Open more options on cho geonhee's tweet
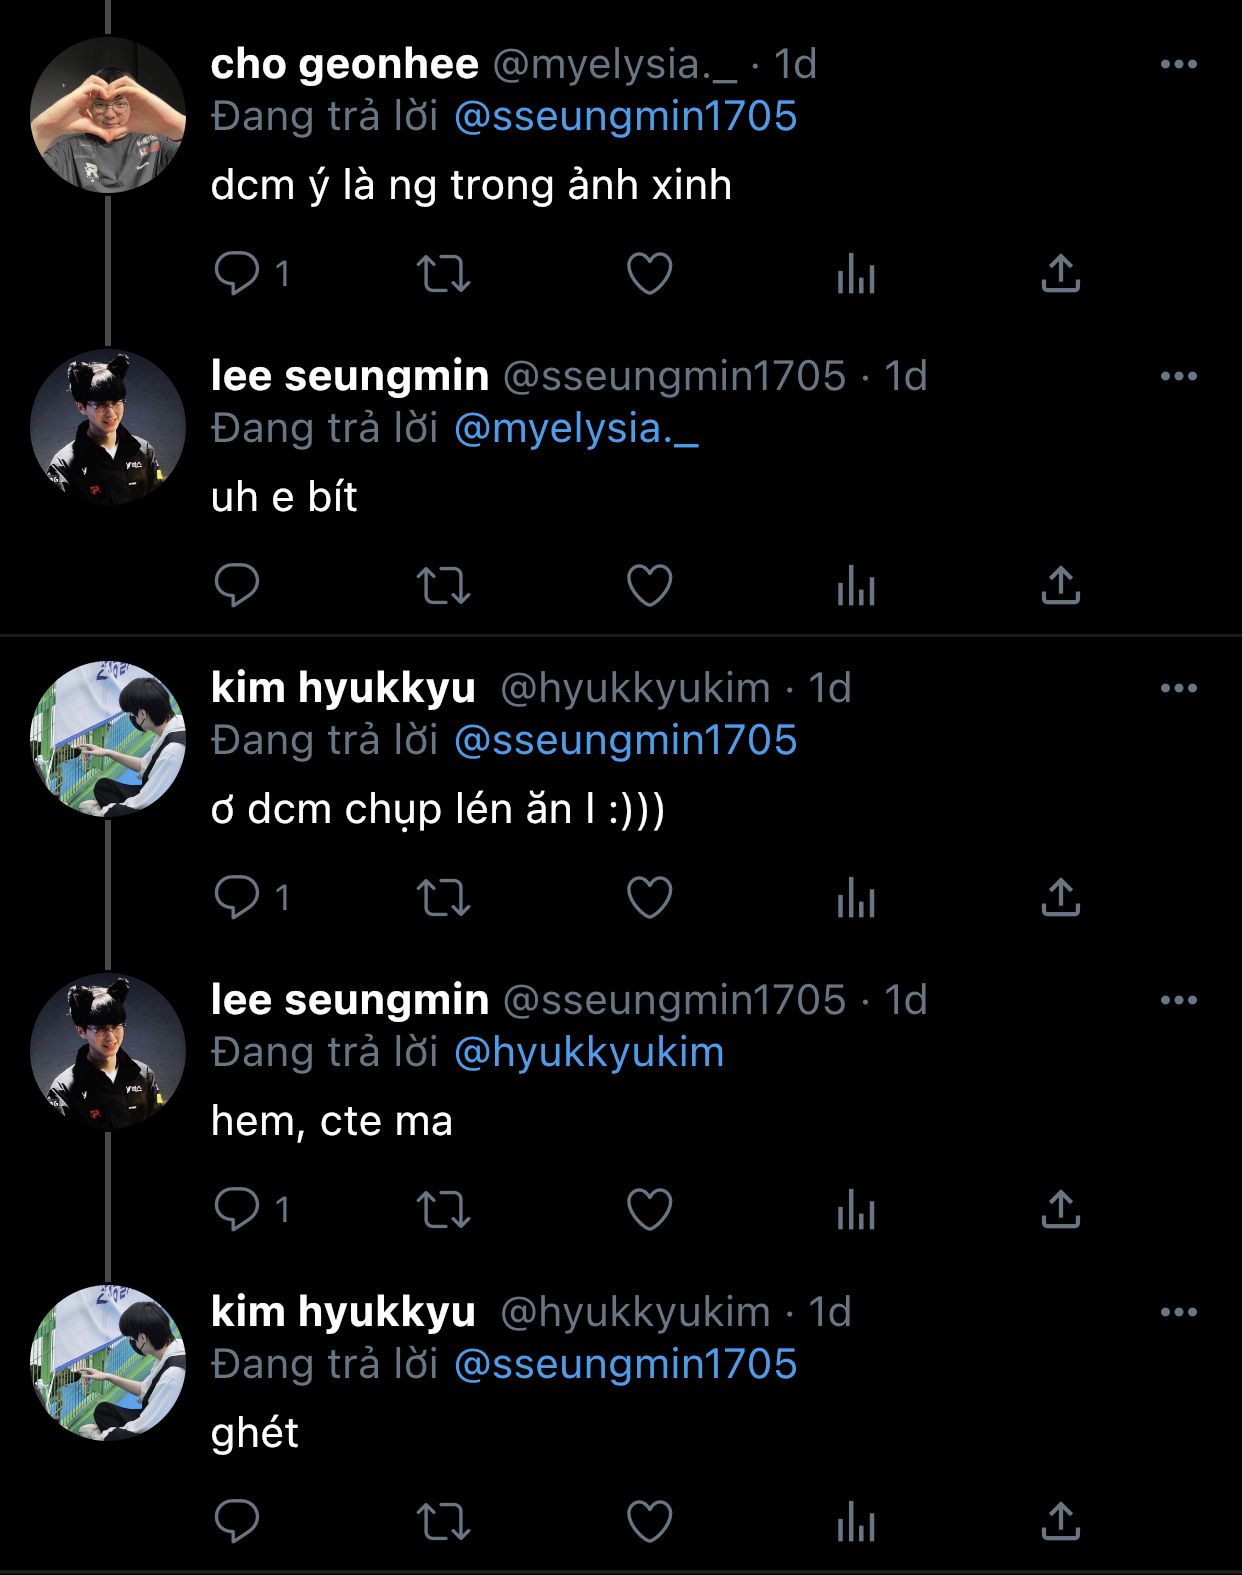This screenshot has height=1575, width=1242. (x=1179, y=65)
